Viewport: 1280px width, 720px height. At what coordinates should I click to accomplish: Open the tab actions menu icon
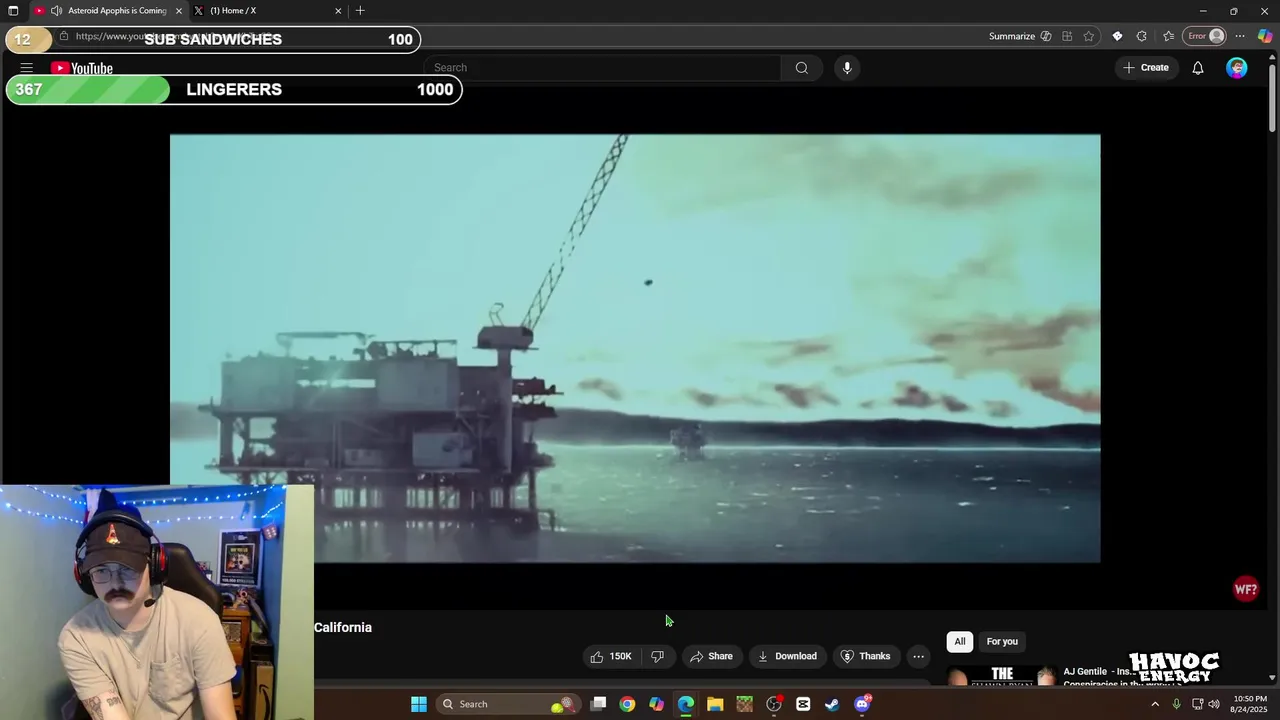point(13,11)
